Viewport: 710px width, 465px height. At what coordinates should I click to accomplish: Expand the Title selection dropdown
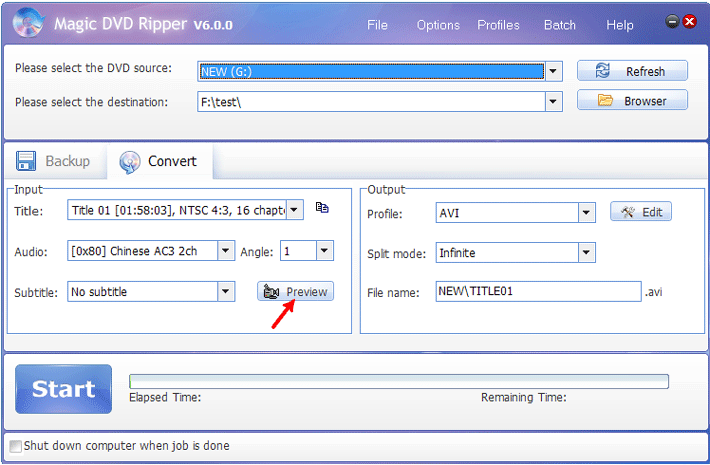[x=294, y=210]
